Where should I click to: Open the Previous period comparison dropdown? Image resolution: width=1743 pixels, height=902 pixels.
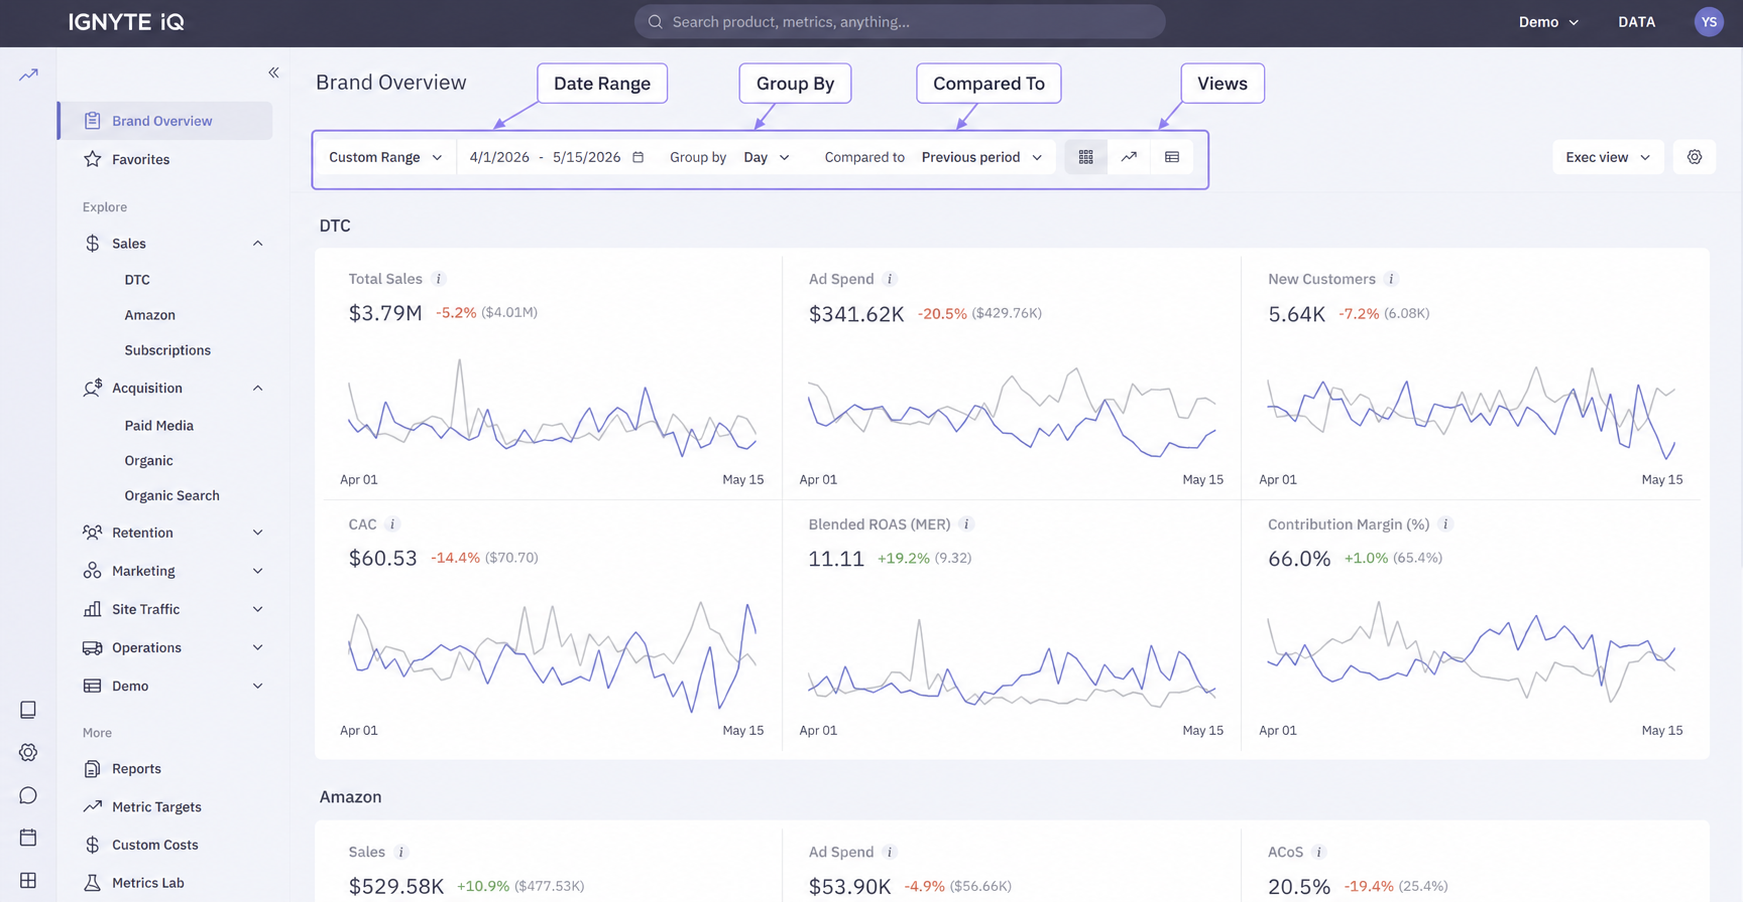pyautogui.click(x=982, y=157)
